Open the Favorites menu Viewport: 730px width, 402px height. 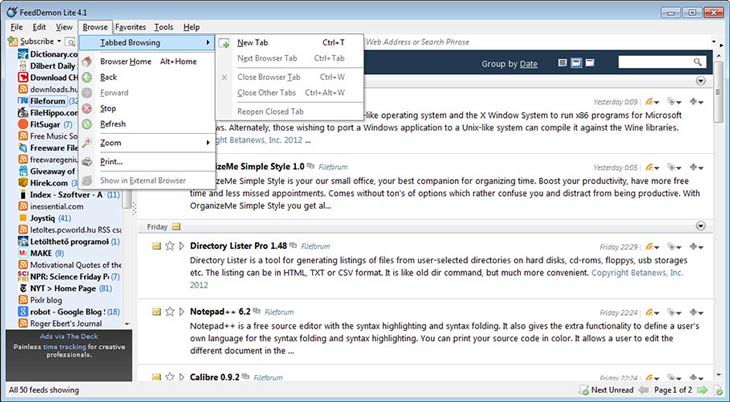[130, 26]
